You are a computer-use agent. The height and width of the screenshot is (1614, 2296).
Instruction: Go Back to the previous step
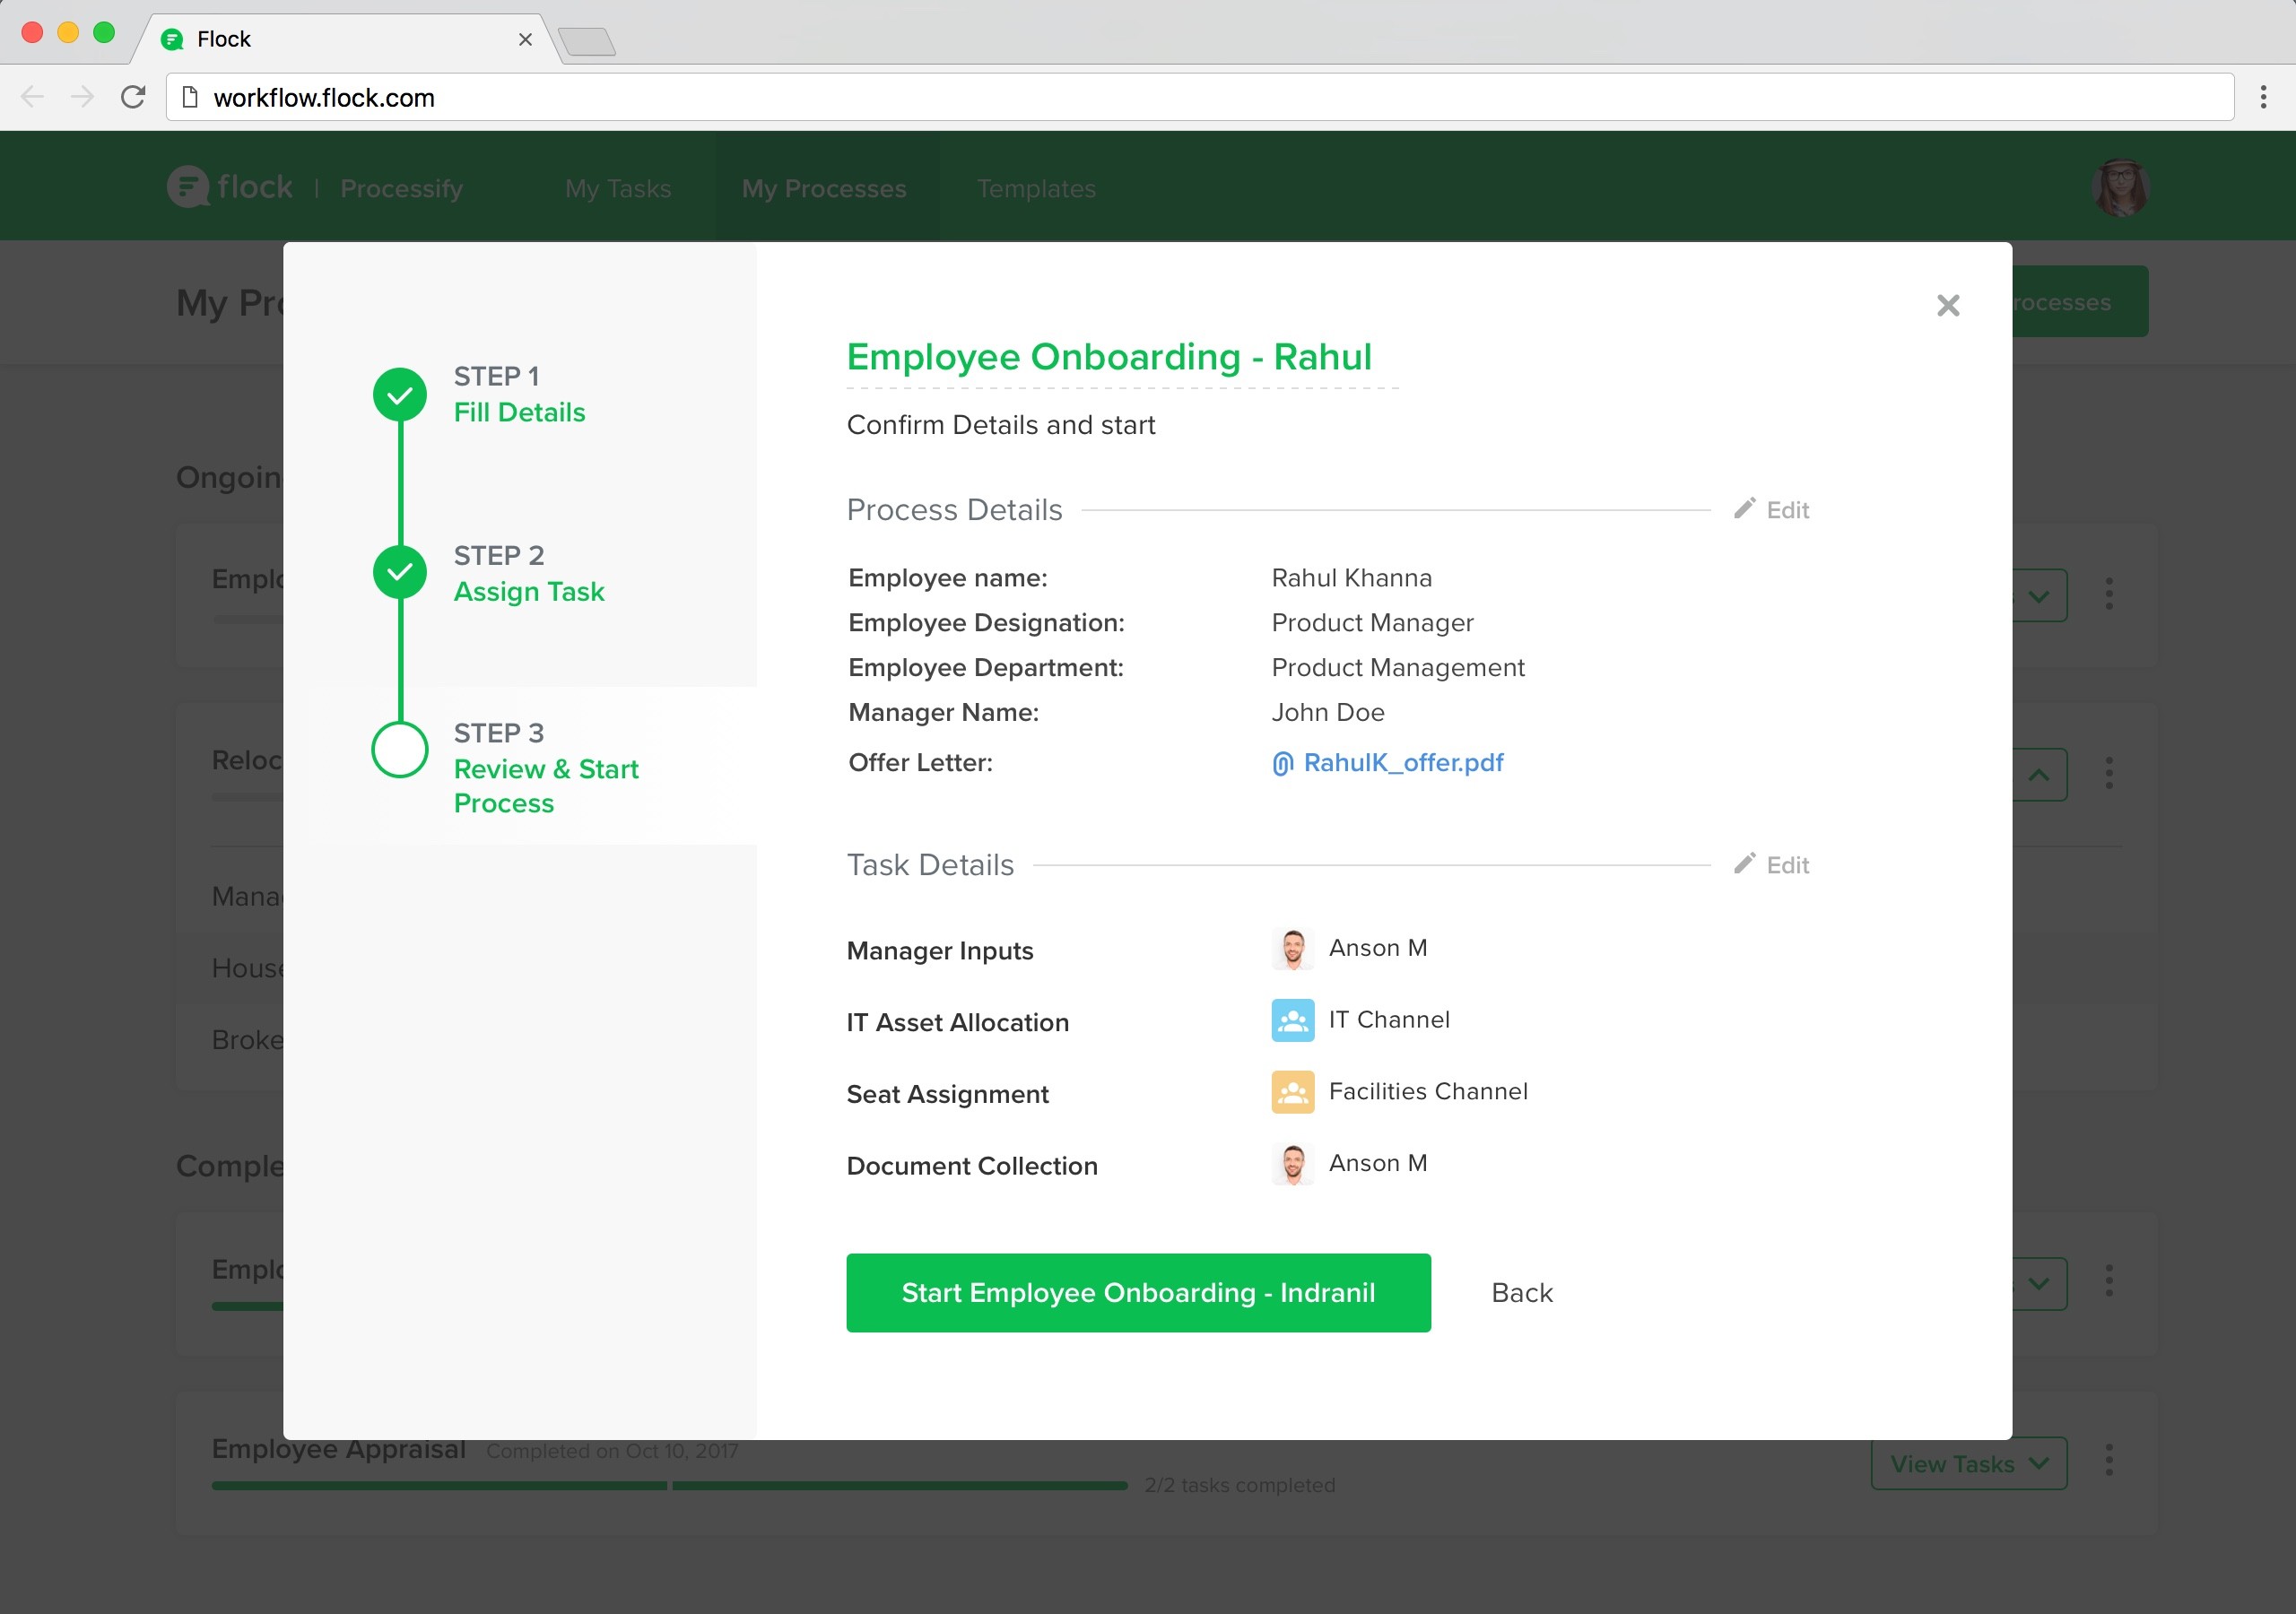pyautogui.click(x=1522, y=1293)
